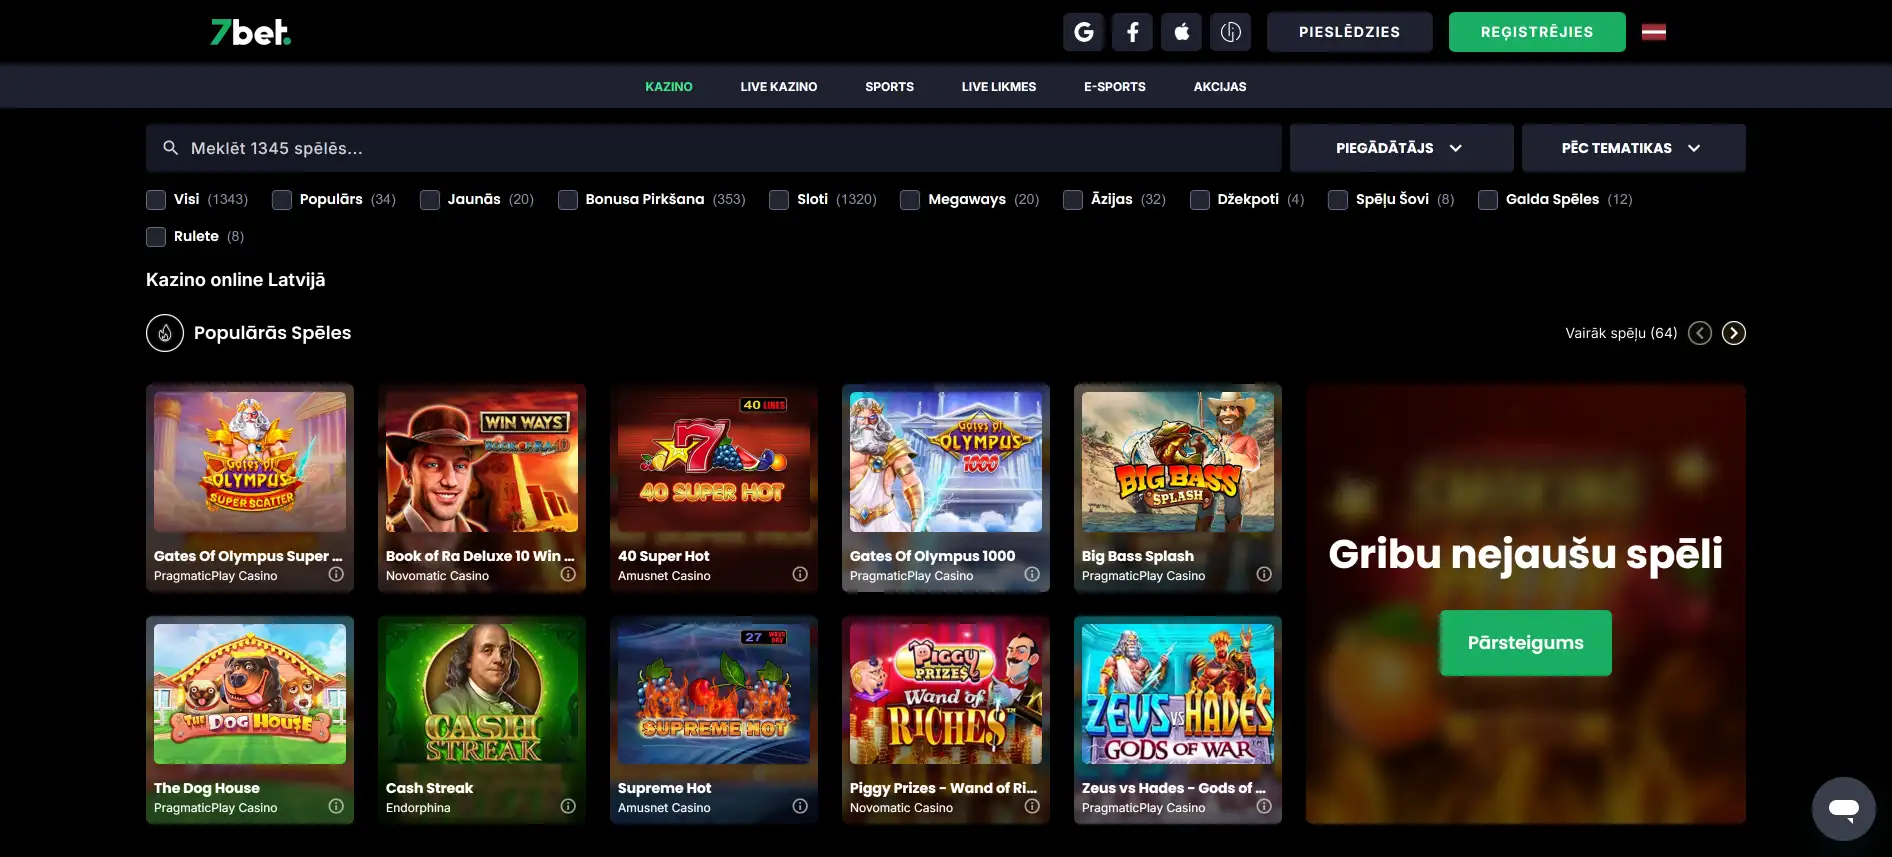The width and height of the screenshot is (1892, 857).
Task: Show info for Supreme Hot
Action: tap(800, 806)
